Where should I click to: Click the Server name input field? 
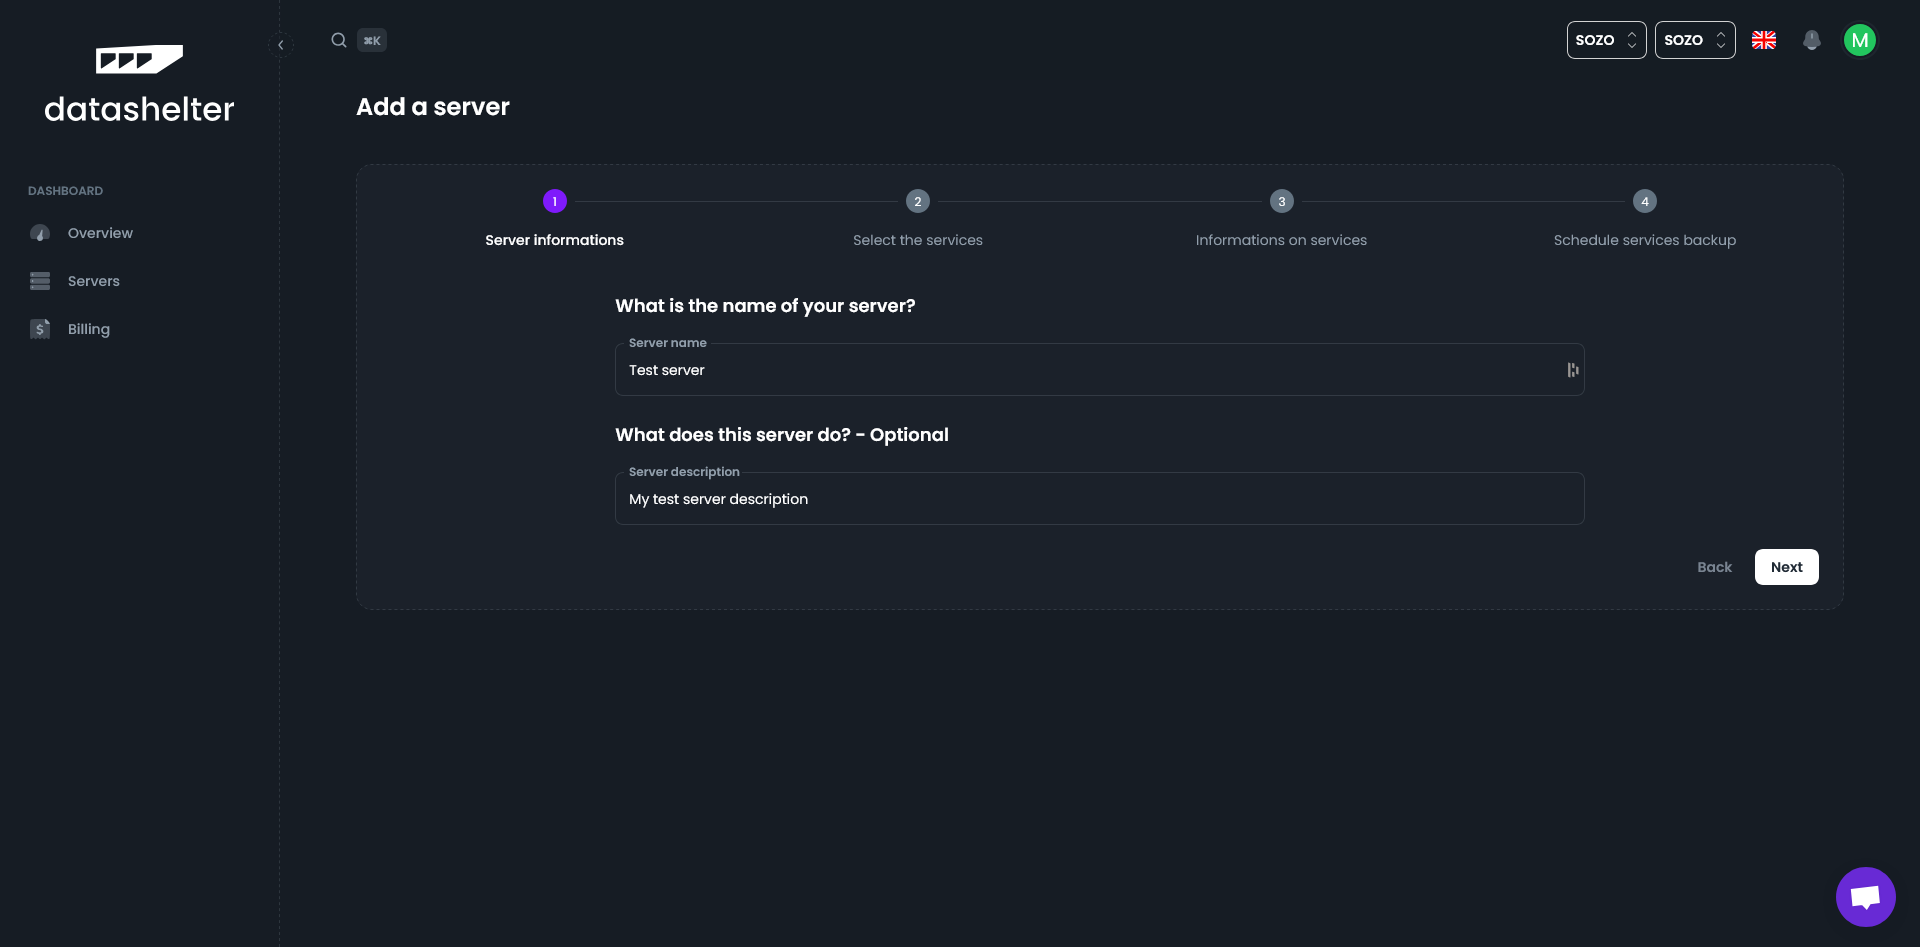[1090, 370]
